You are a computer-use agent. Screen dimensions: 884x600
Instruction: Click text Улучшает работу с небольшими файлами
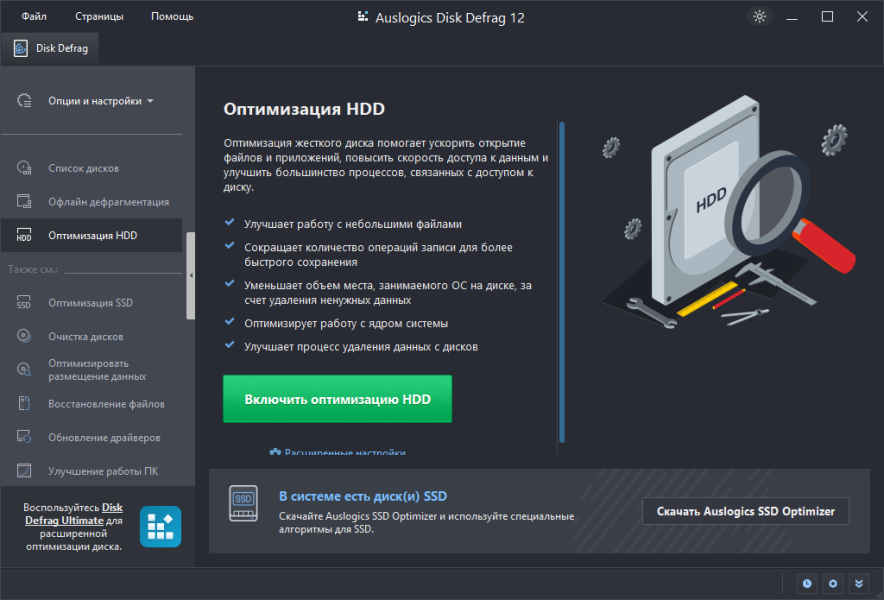353,224
